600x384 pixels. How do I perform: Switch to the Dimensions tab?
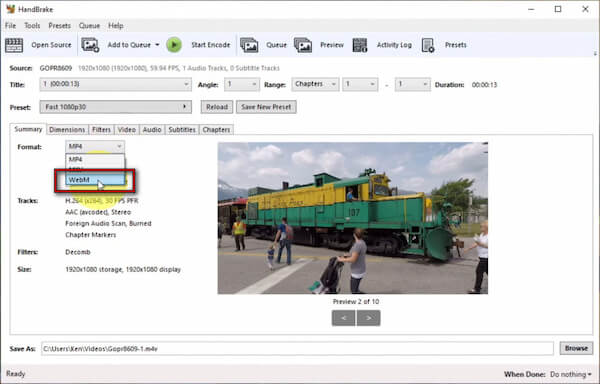(x=67, y=130)
